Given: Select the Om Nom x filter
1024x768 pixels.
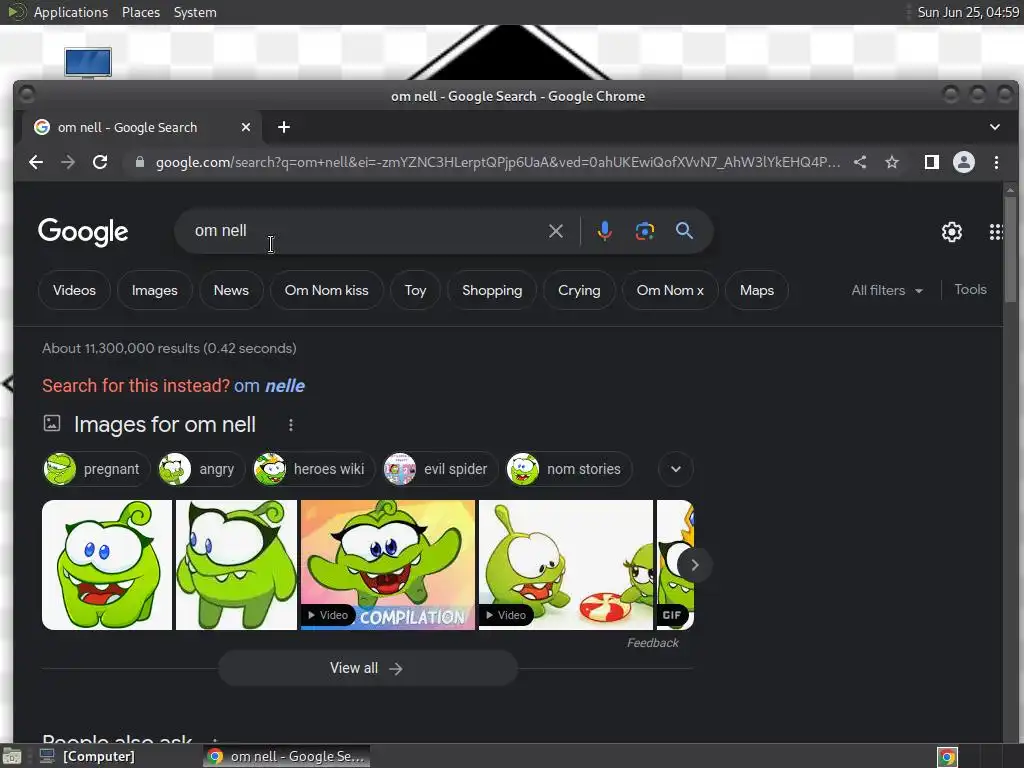Looking at the screenshot, I should tap(670, 291).
